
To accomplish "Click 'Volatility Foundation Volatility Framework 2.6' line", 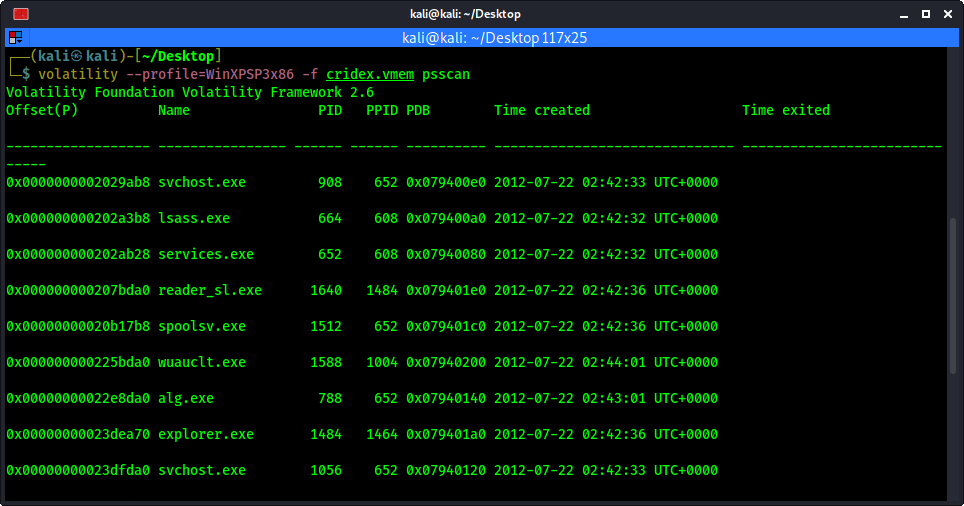I will (190, 92).
